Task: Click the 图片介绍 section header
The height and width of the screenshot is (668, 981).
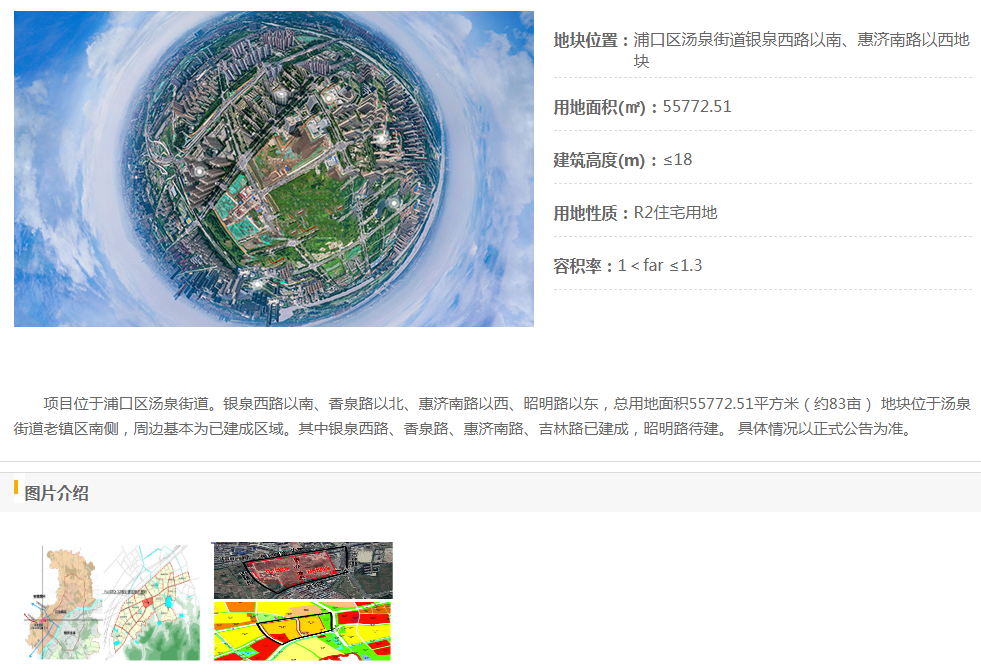Action: [57, 493]
